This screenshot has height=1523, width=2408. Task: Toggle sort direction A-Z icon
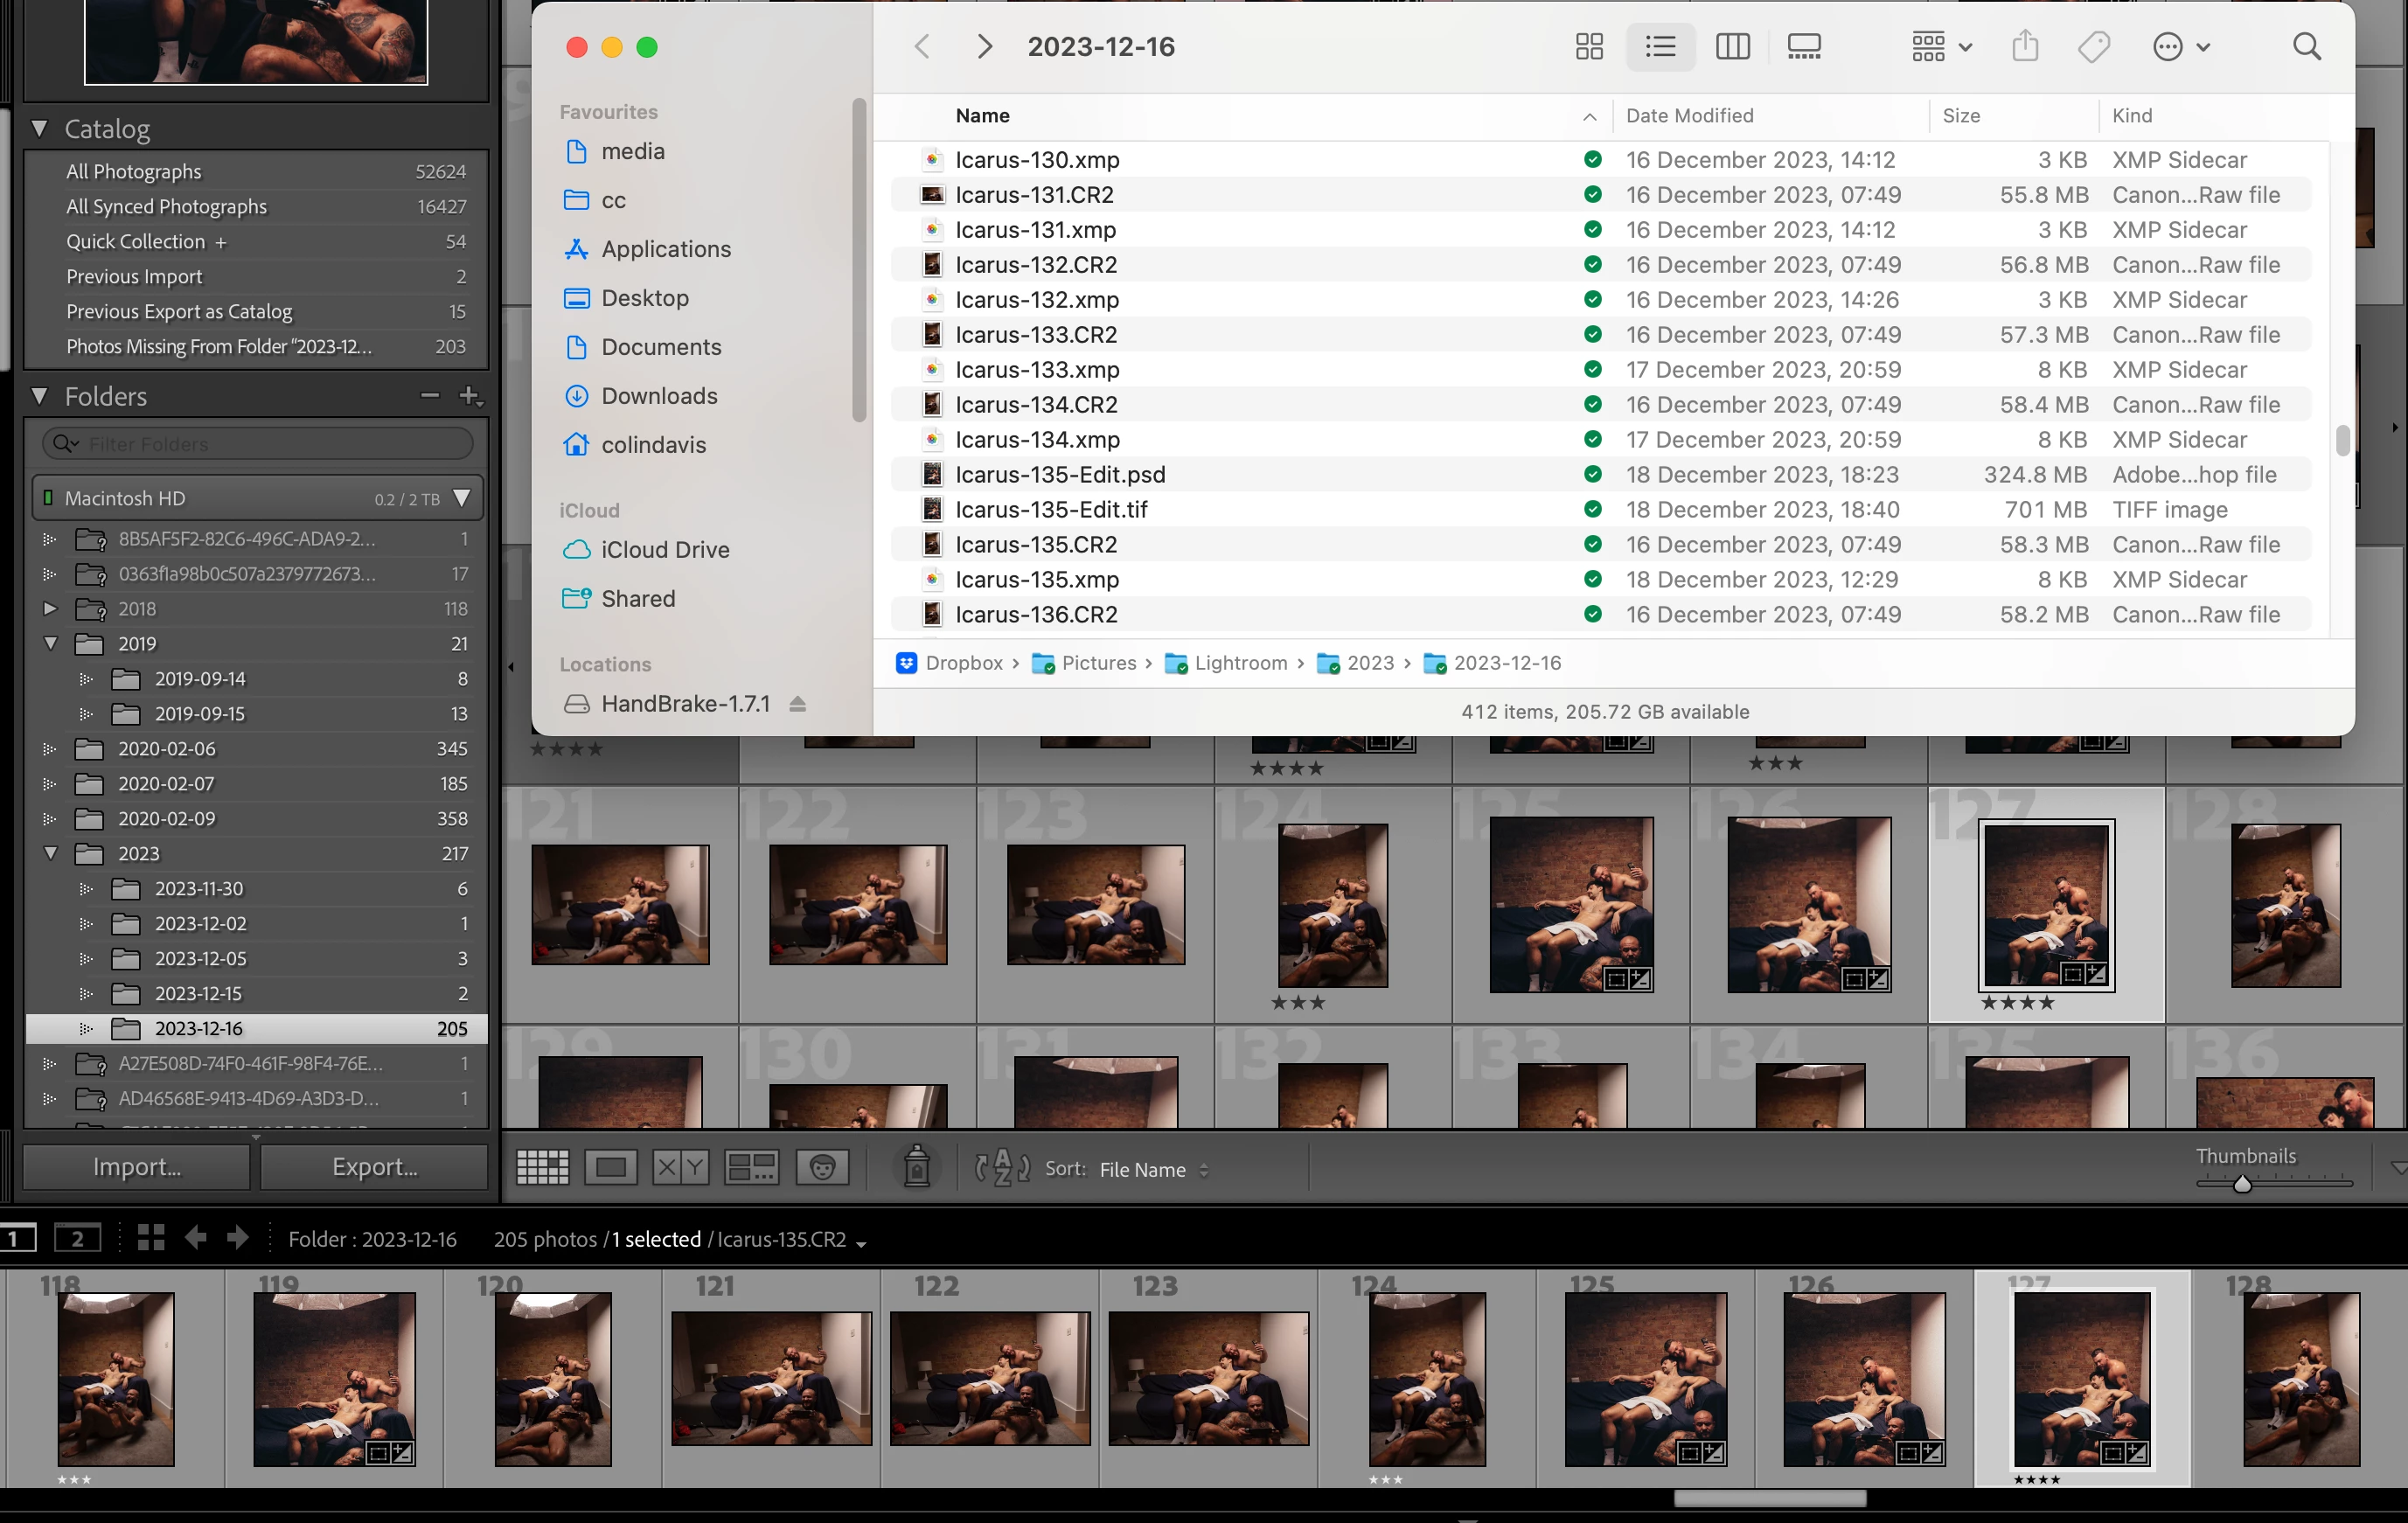[x=1002, y=1167]
